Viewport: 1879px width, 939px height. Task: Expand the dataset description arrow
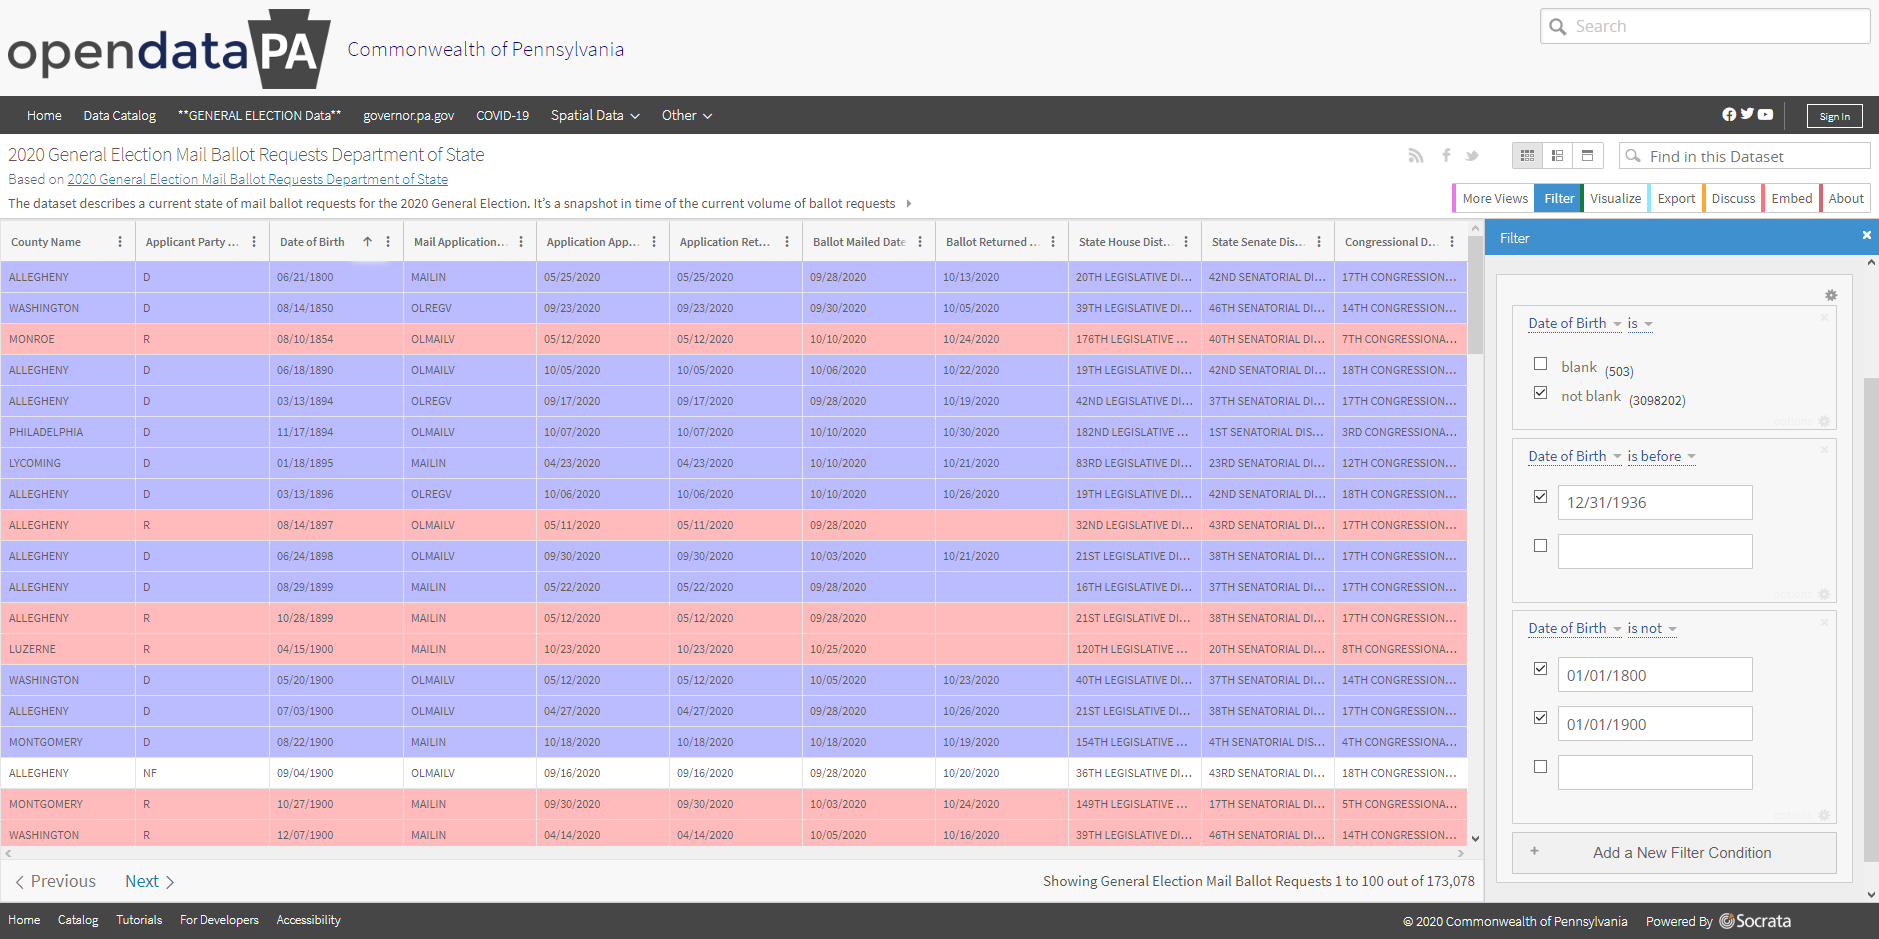[x=909, y=203]
